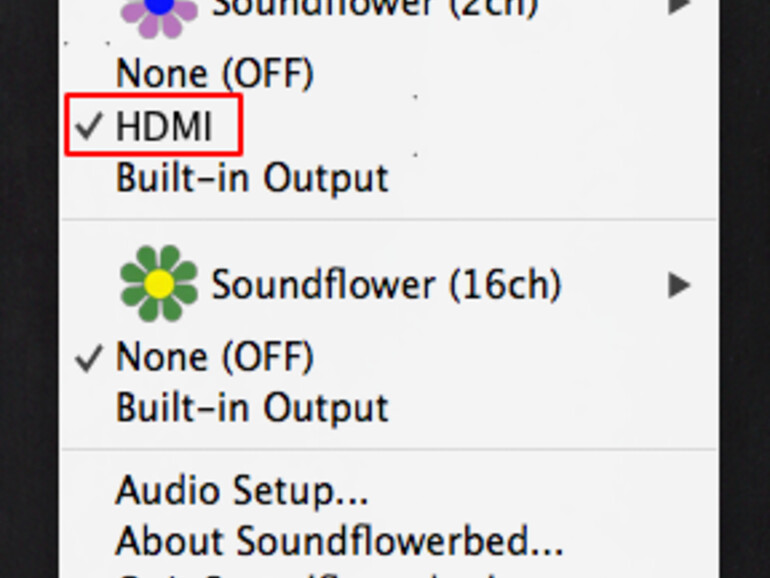Click the dark area left of the menu
The image size is (770, 578).
[28, 300]
